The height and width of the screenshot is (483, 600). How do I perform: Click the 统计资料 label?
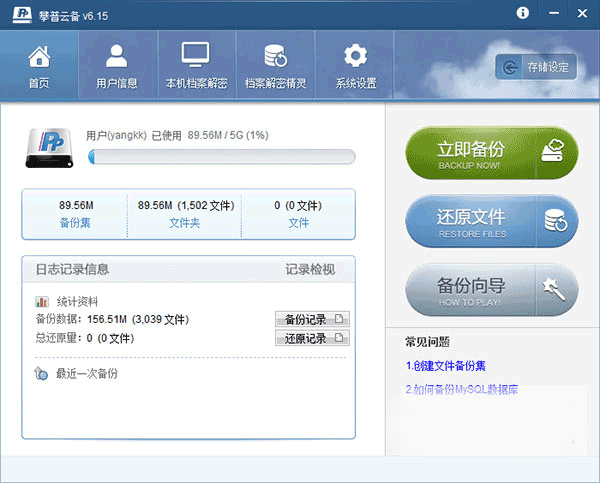pyautogui.click(x=77, y=302)
